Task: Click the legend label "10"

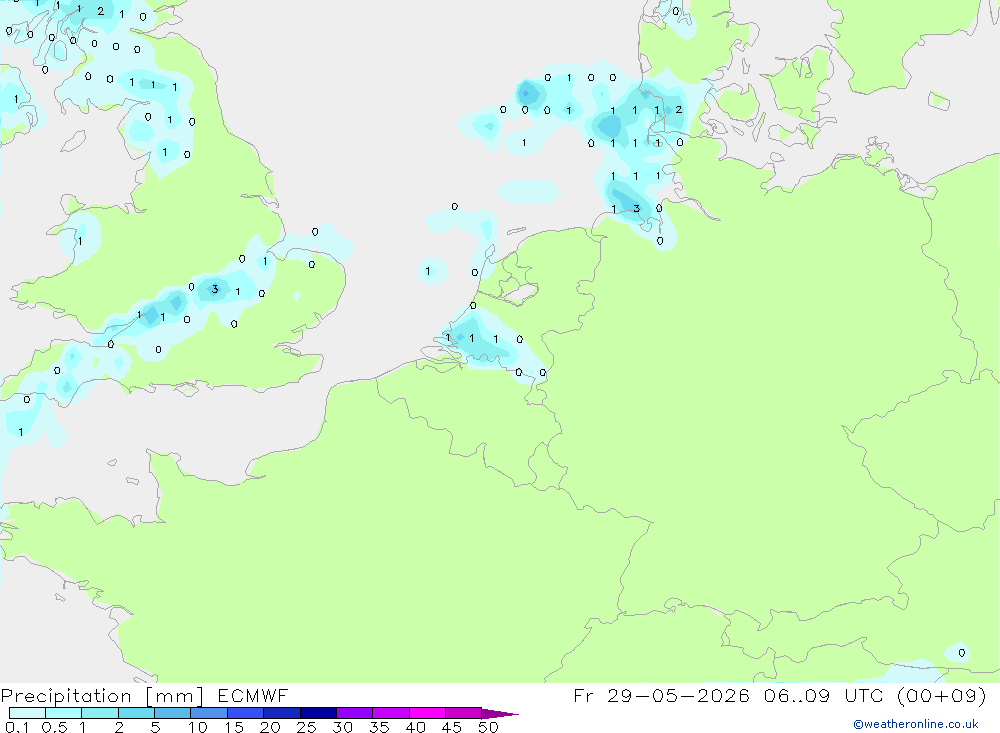Action: point(197,727)
